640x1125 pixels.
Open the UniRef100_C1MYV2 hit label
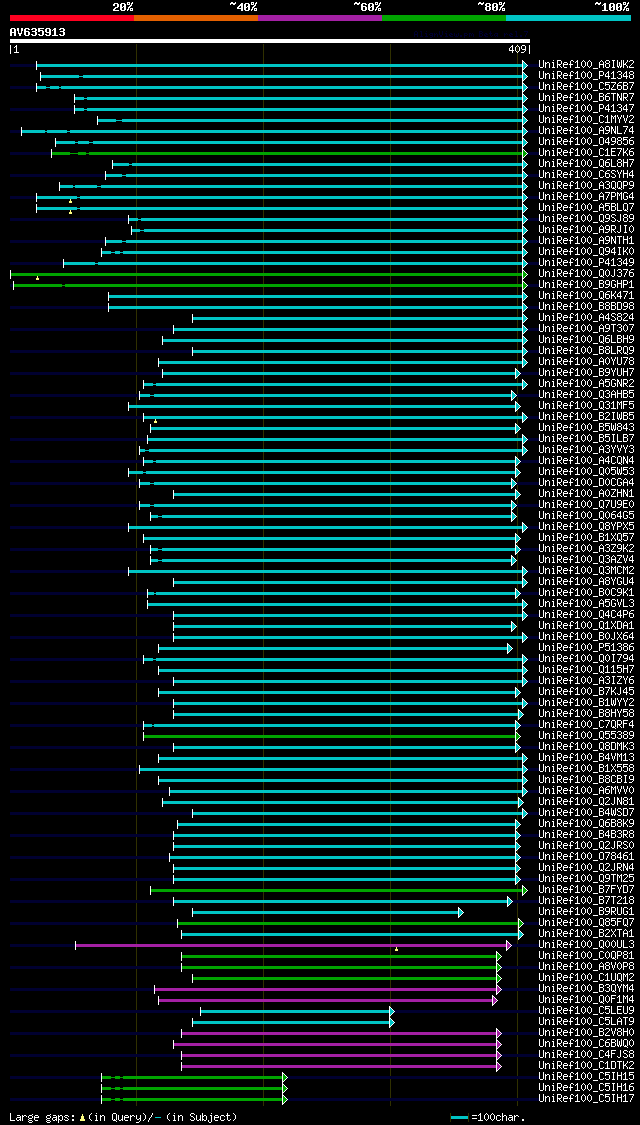tap(586, 120)
